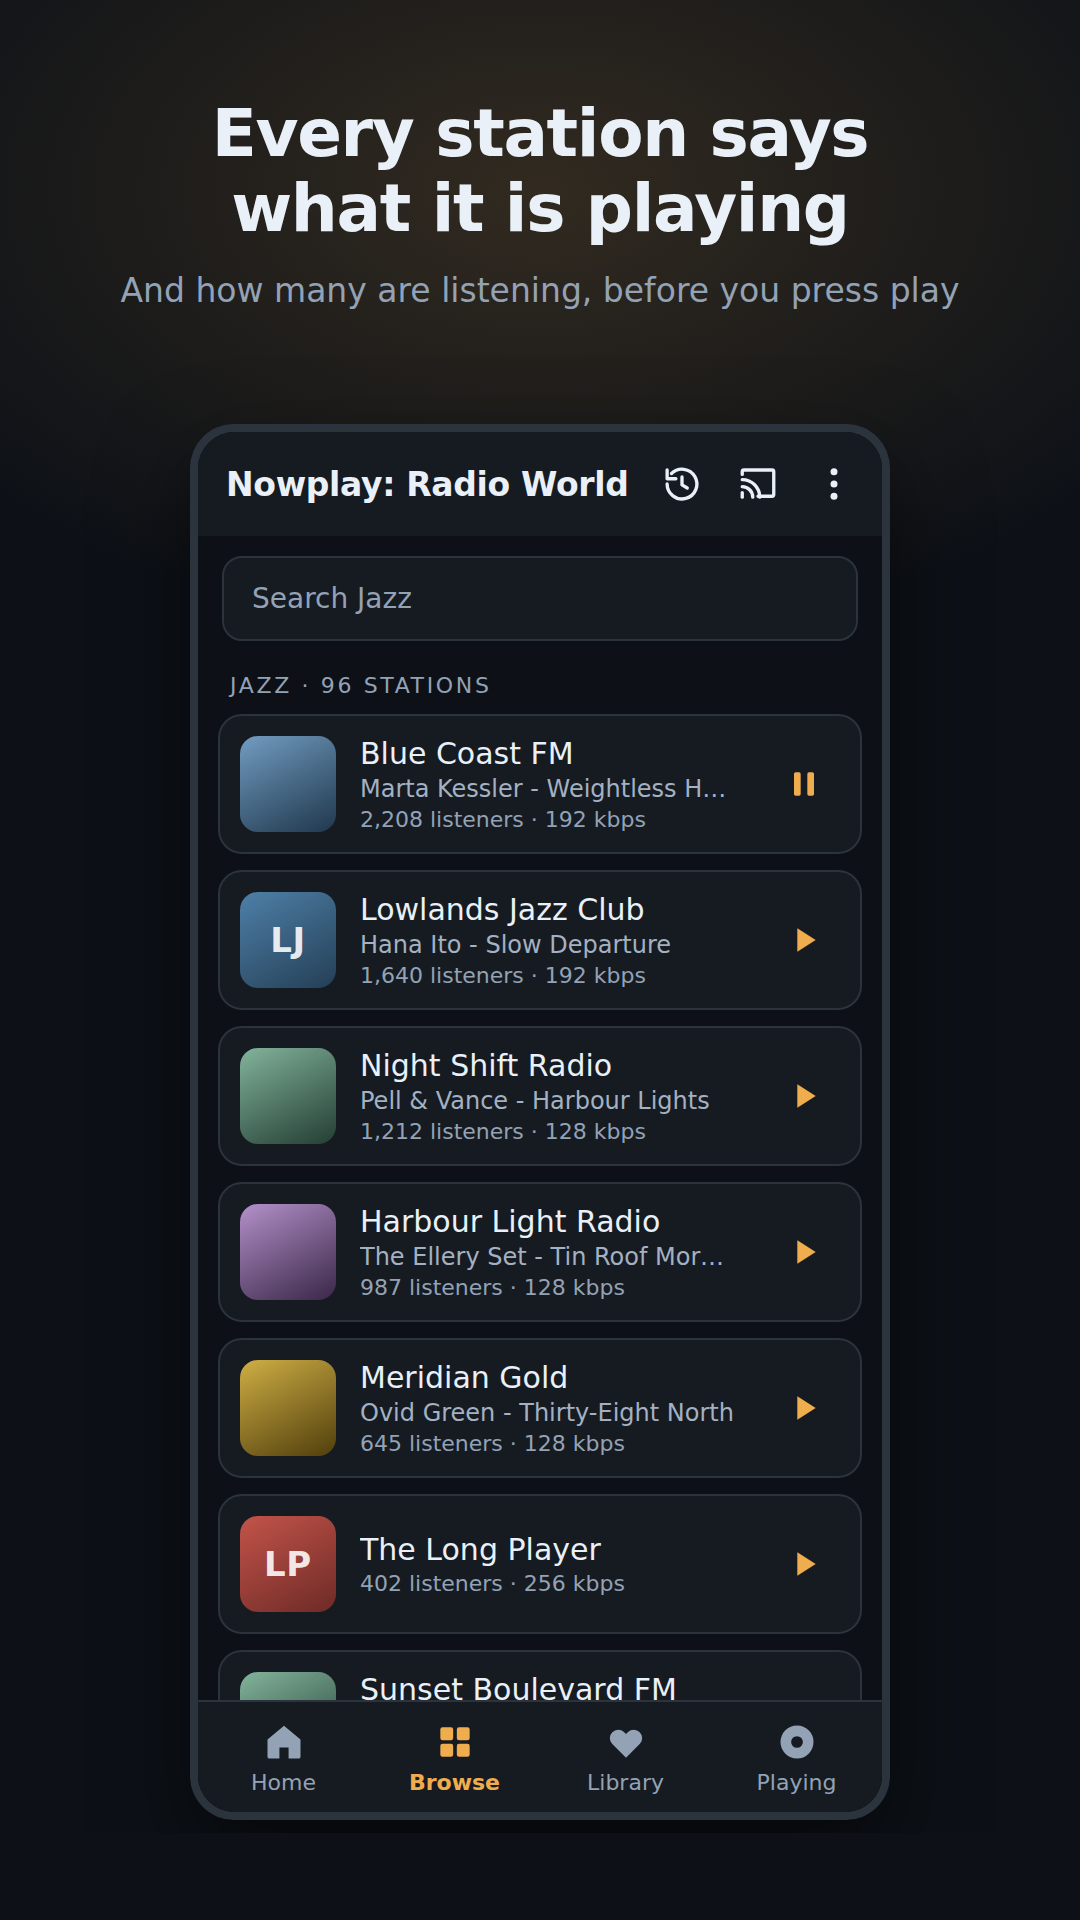Click the JAZZ · 96 STATIONS header
Viewport: 1080px width, 1920px height.
coord(359,685)
